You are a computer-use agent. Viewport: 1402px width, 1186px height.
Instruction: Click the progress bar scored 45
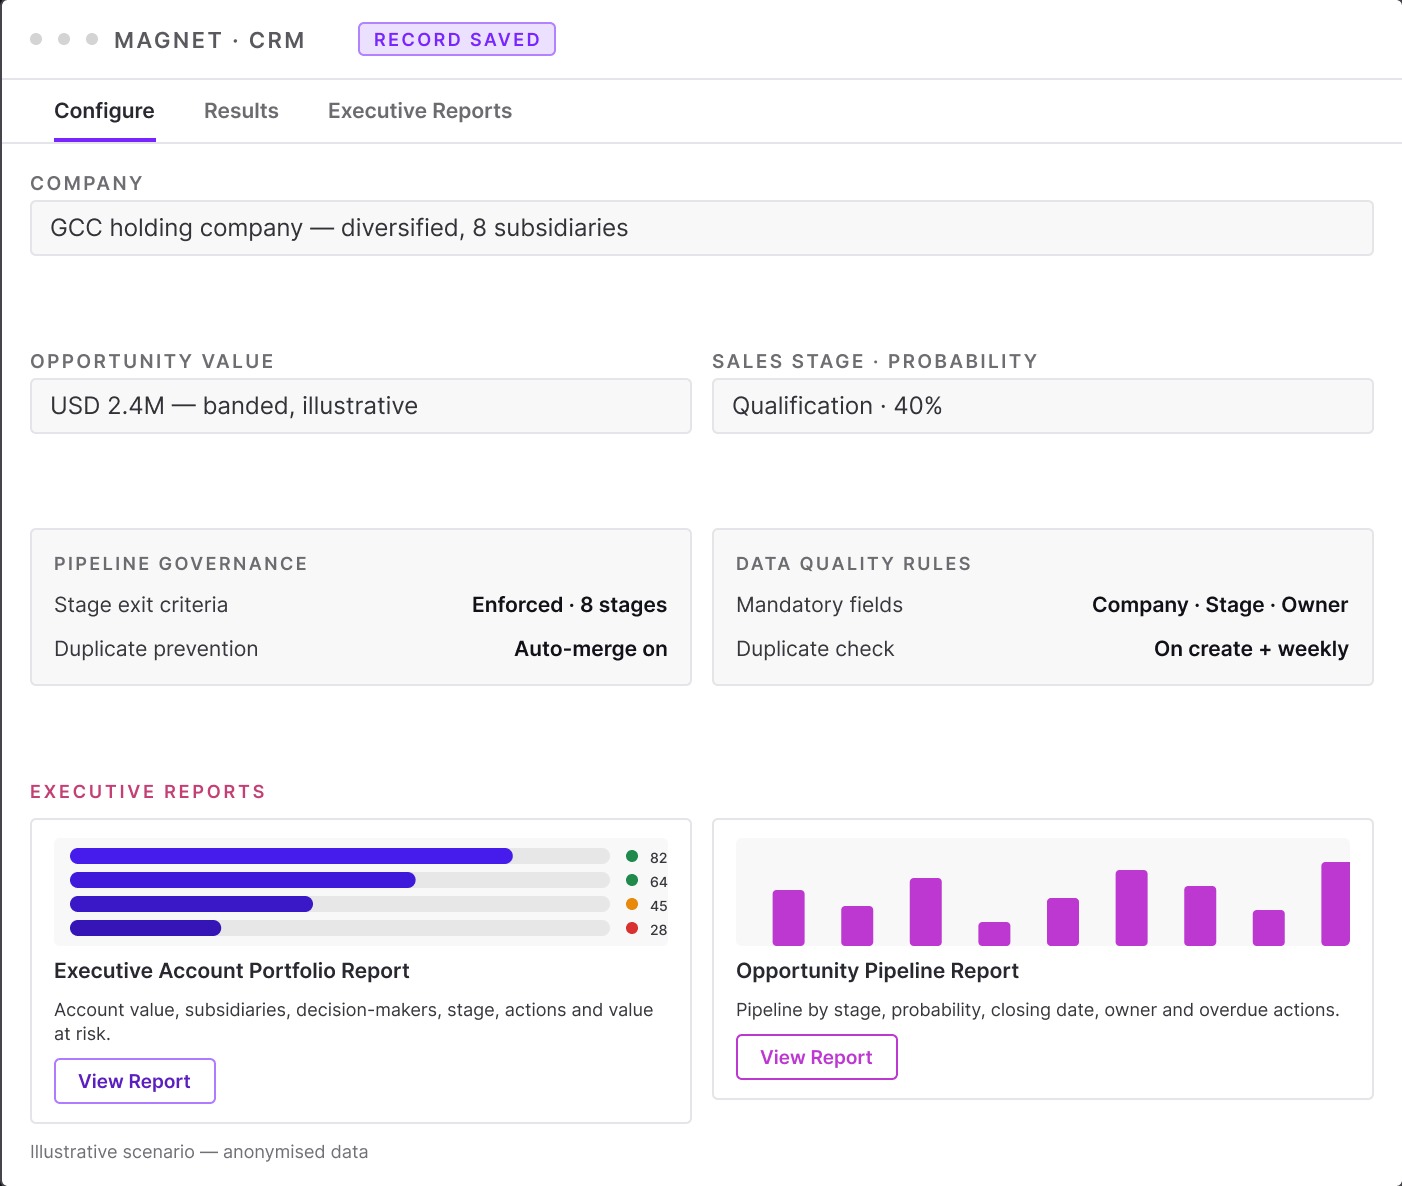[x=340, y=904]
